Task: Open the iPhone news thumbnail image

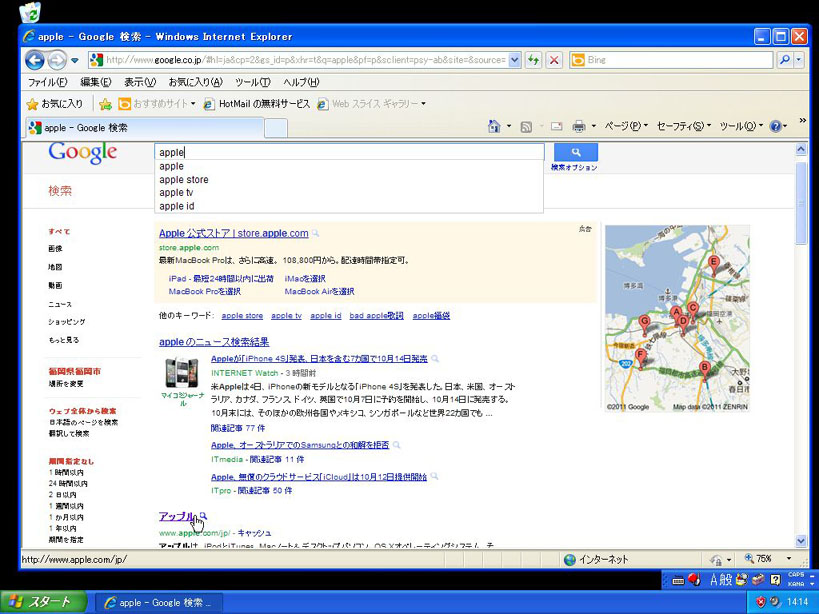Action: [x=182, y=372]
